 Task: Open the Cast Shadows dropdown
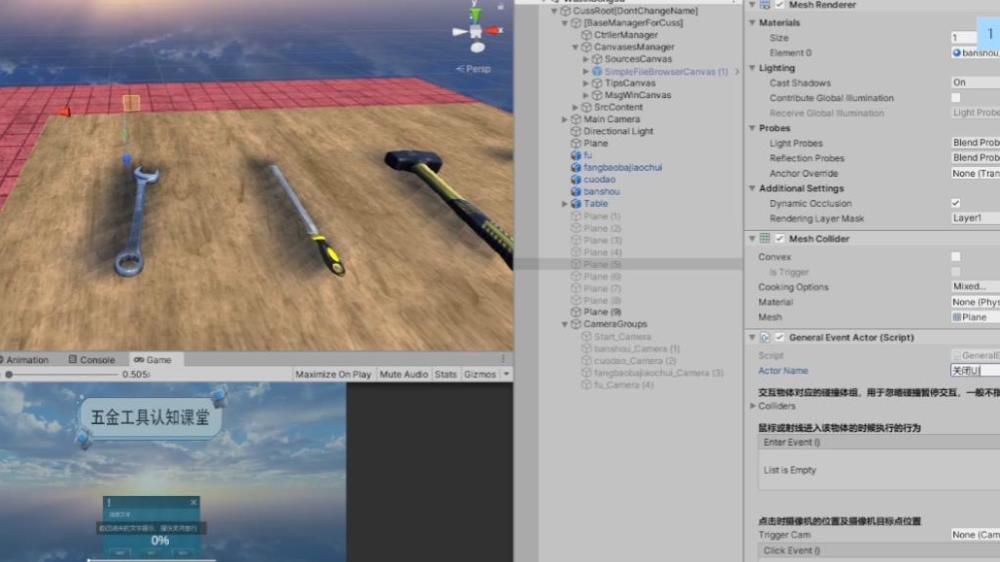tap(975, 82)
